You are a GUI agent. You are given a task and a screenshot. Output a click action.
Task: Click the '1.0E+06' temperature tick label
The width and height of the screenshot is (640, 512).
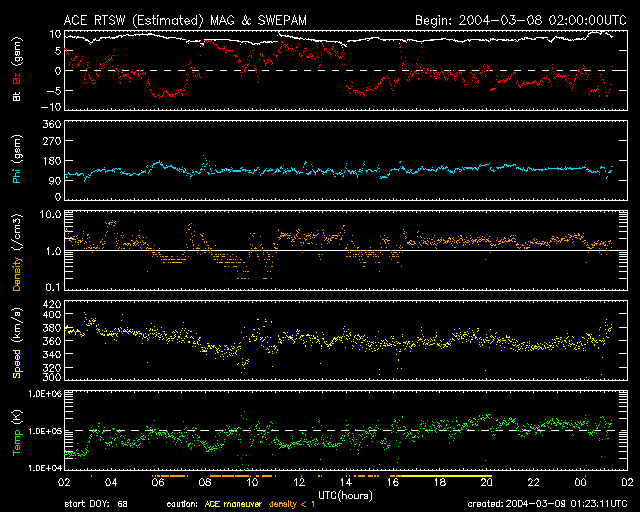[45, 394]
